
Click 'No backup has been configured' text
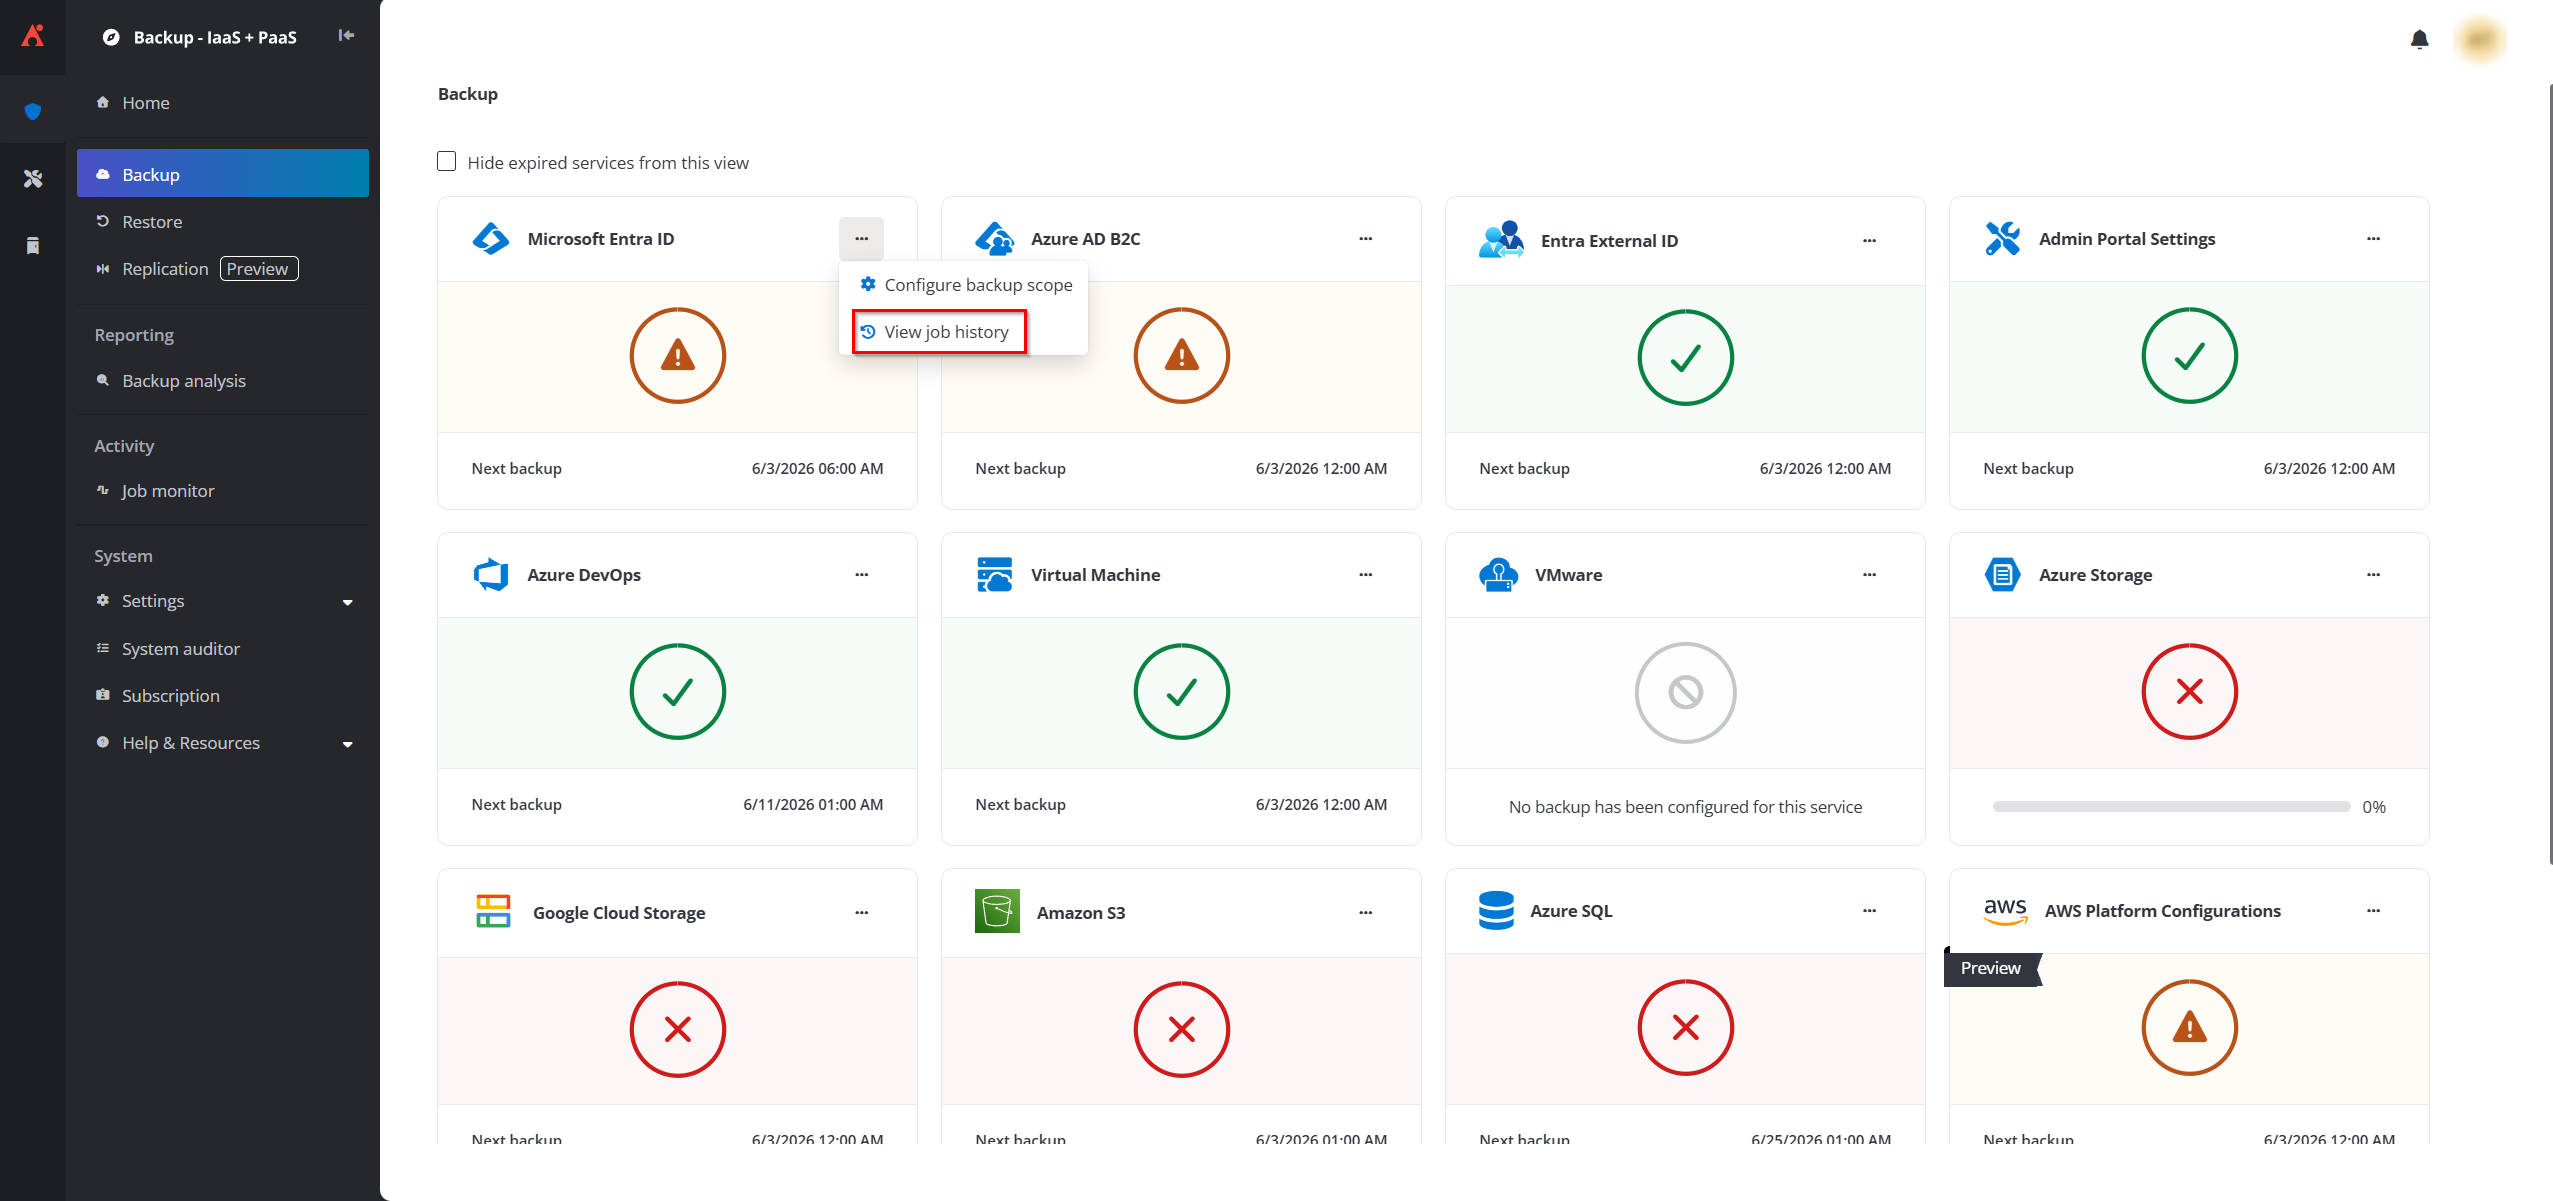[1686, 807]
